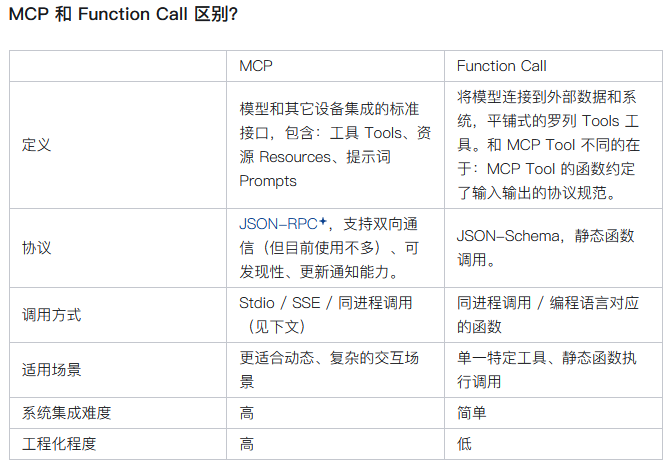Viewport: 669px width, 464px height.
Task: Select the MCP column header cell
Action: [x=256, y=66]
